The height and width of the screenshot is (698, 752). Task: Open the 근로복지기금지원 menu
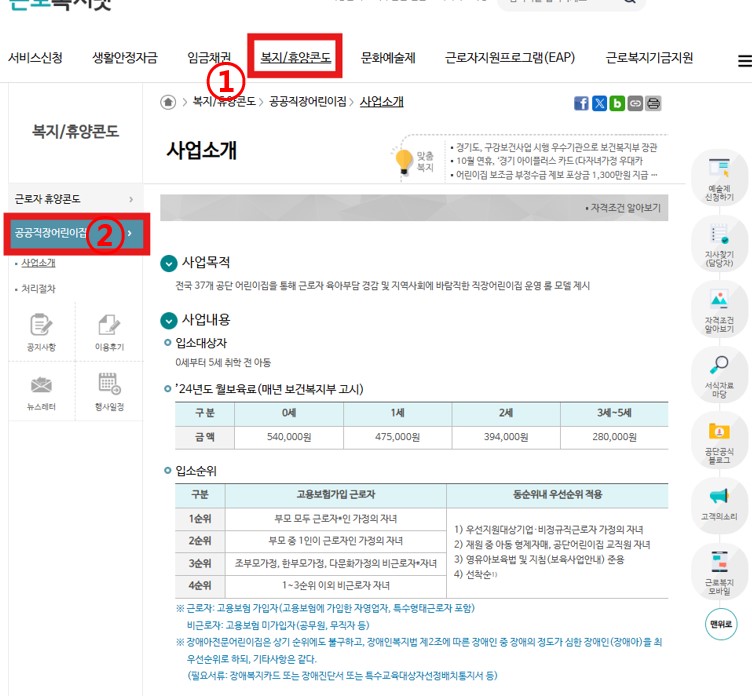pyautogui.click(x=649, y=58)
